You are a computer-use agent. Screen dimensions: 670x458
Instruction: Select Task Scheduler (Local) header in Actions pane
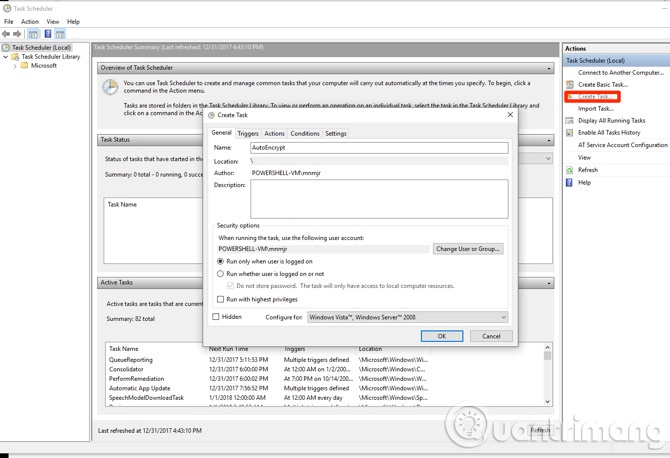point(617,61)
